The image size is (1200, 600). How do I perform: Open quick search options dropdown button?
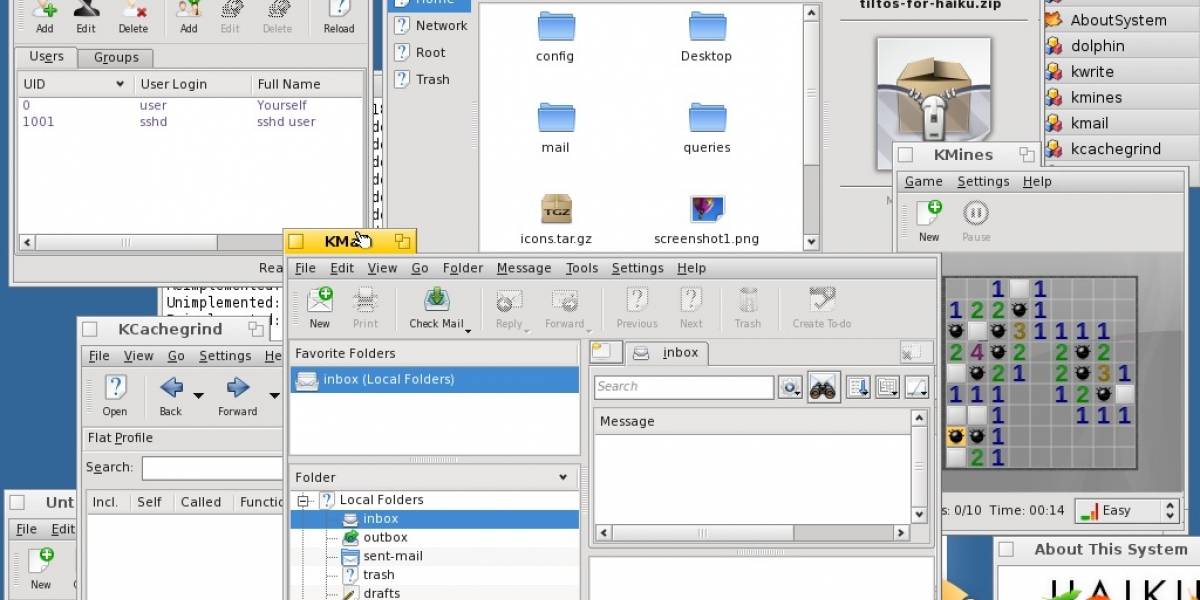tap(791, 387)
